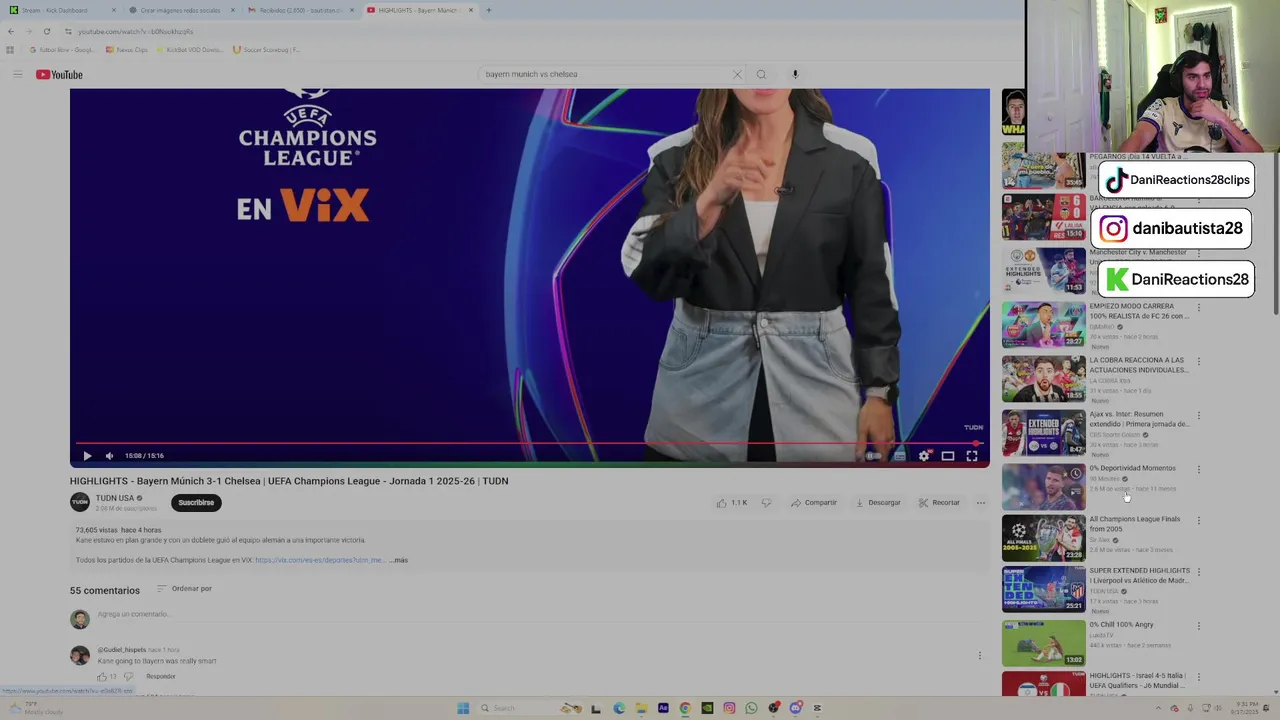Viewport: 1280px width, 720px height.
Task: Clip the video with Recortar
Action: tap(939, 503)
